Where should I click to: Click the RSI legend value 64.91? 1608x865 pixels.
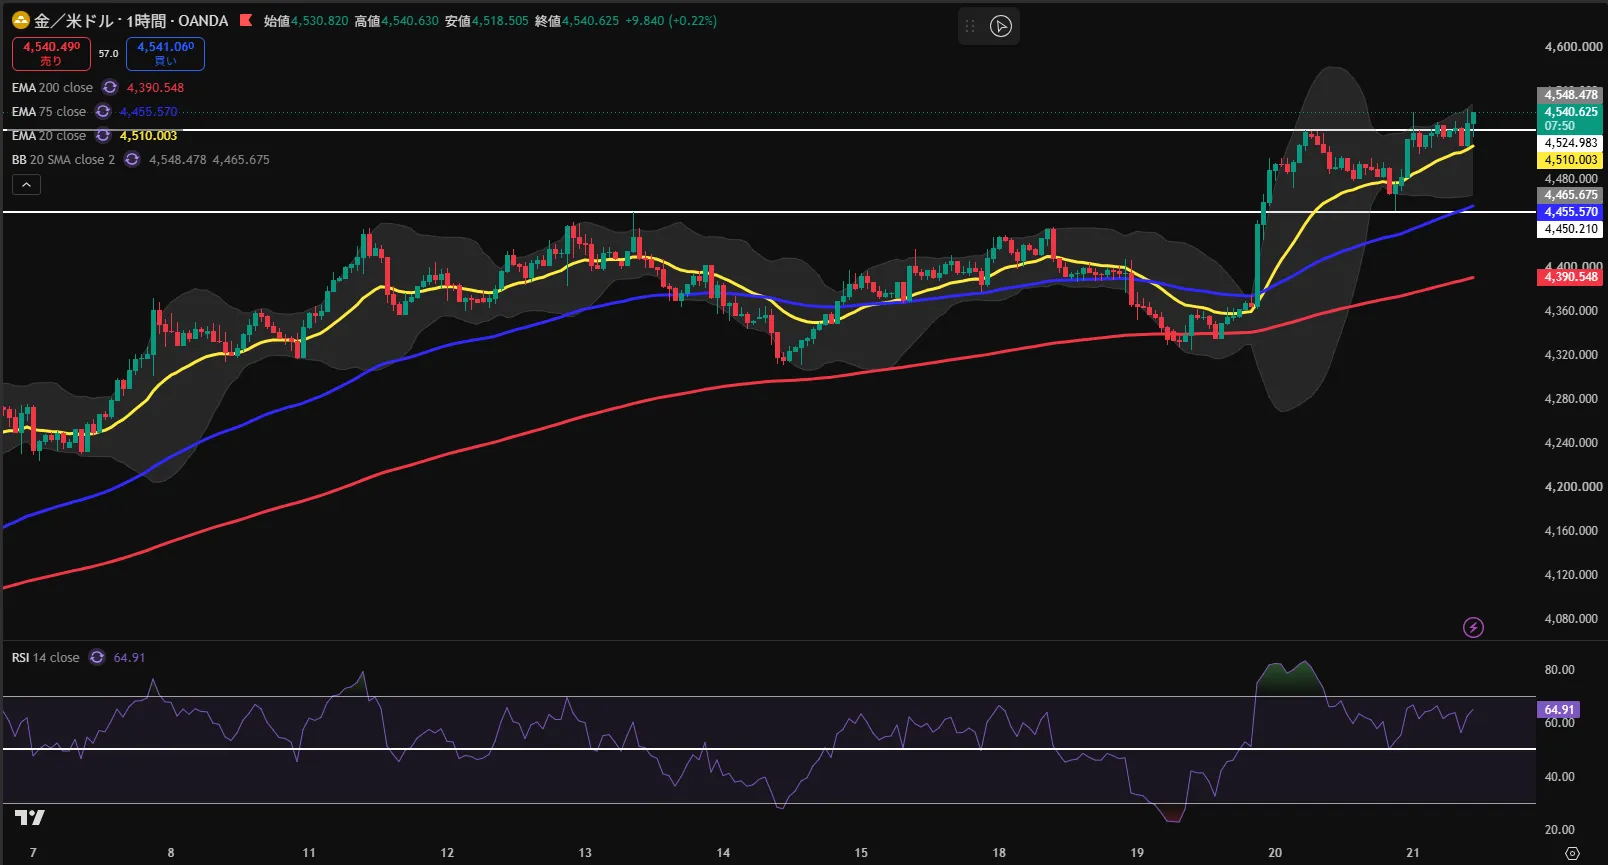[x=129, y=658]
